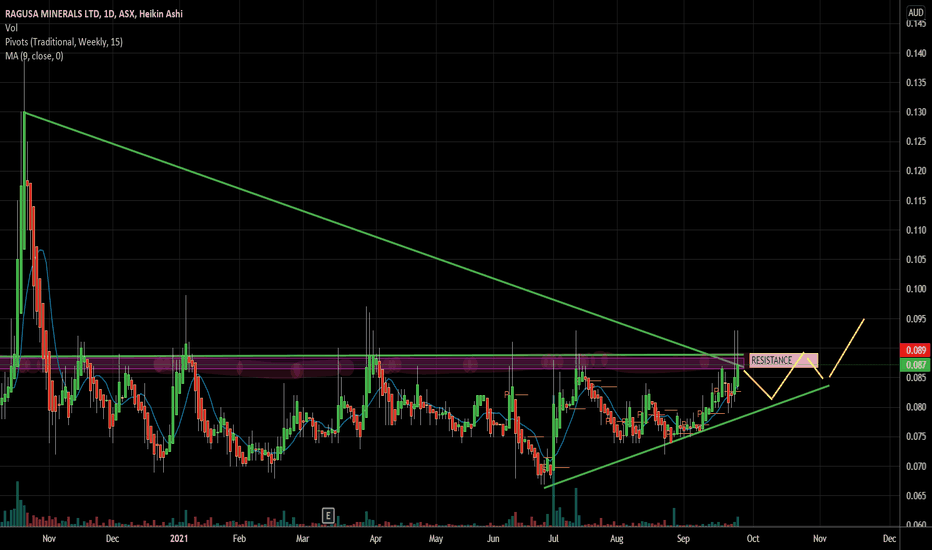This screenshot has height=550, width=932.
Task: Click the Feb date axis label
Action: coord(239,539)
